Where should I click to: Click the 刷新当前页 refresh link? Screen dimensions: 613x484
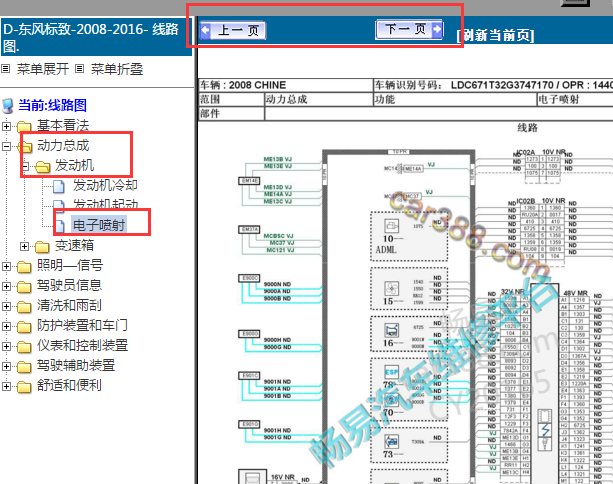[x=495, y=35]
